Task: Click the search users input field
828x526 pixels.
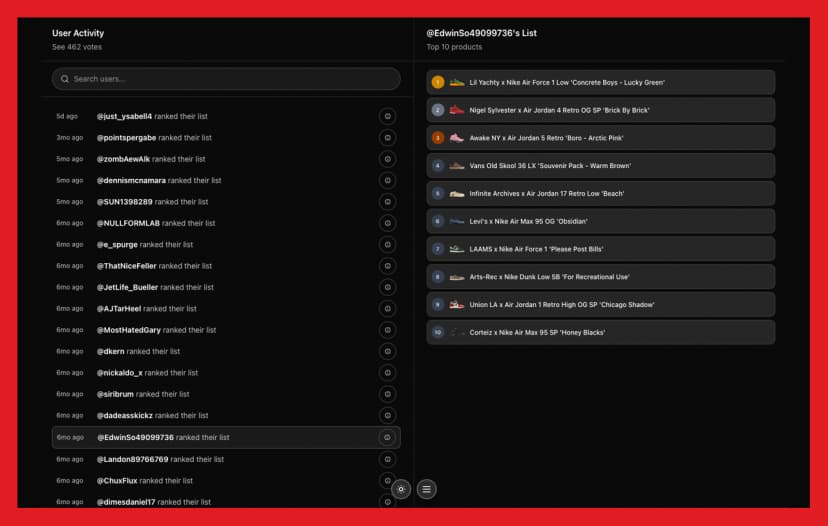Action: (226, 79)
